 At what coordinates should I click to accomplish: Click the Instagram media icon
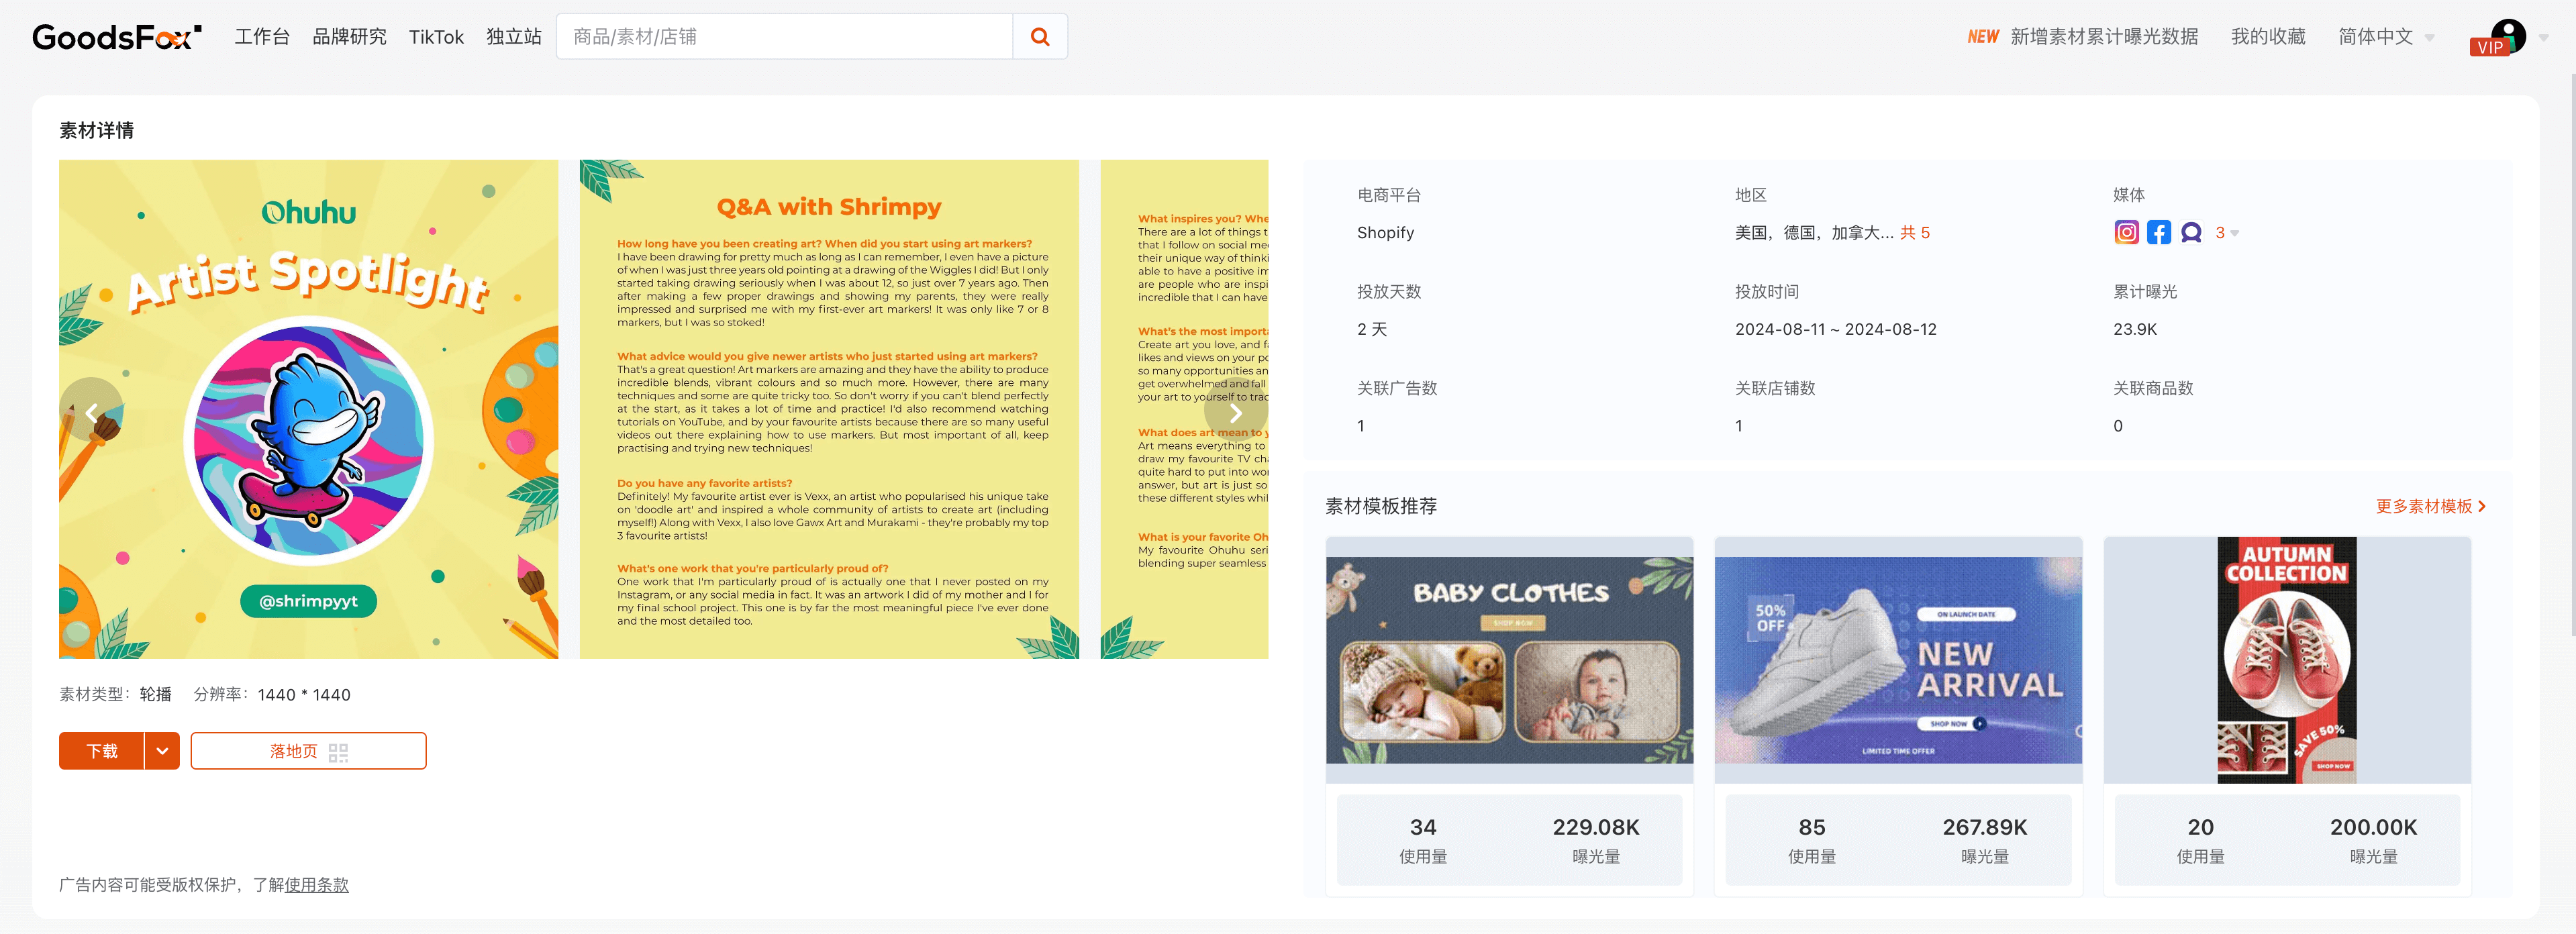tap(2126, 232)
